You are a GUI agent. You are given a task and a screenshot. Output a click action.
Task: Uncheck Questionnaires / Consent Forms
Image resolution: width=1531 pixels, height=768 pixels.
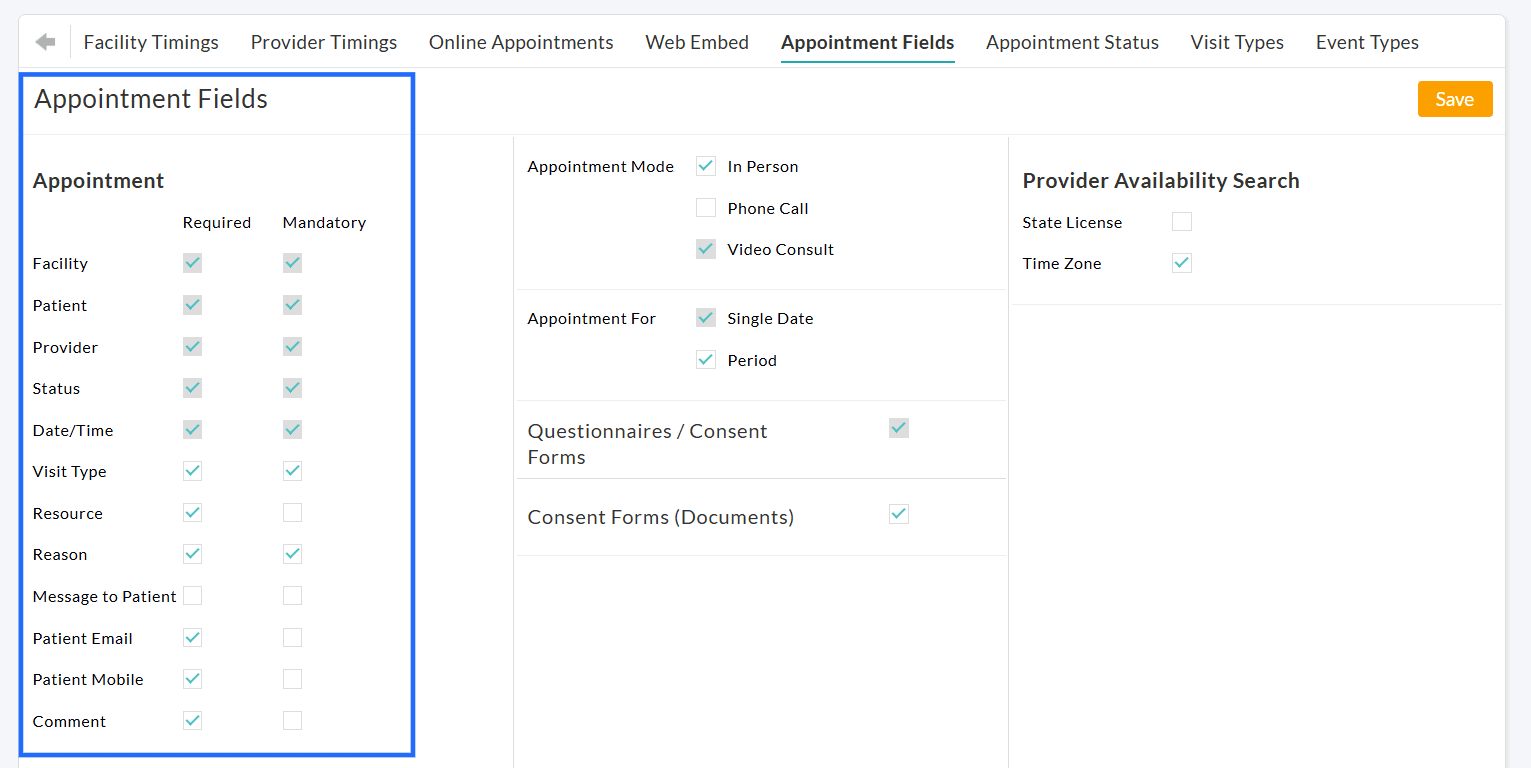898,427
